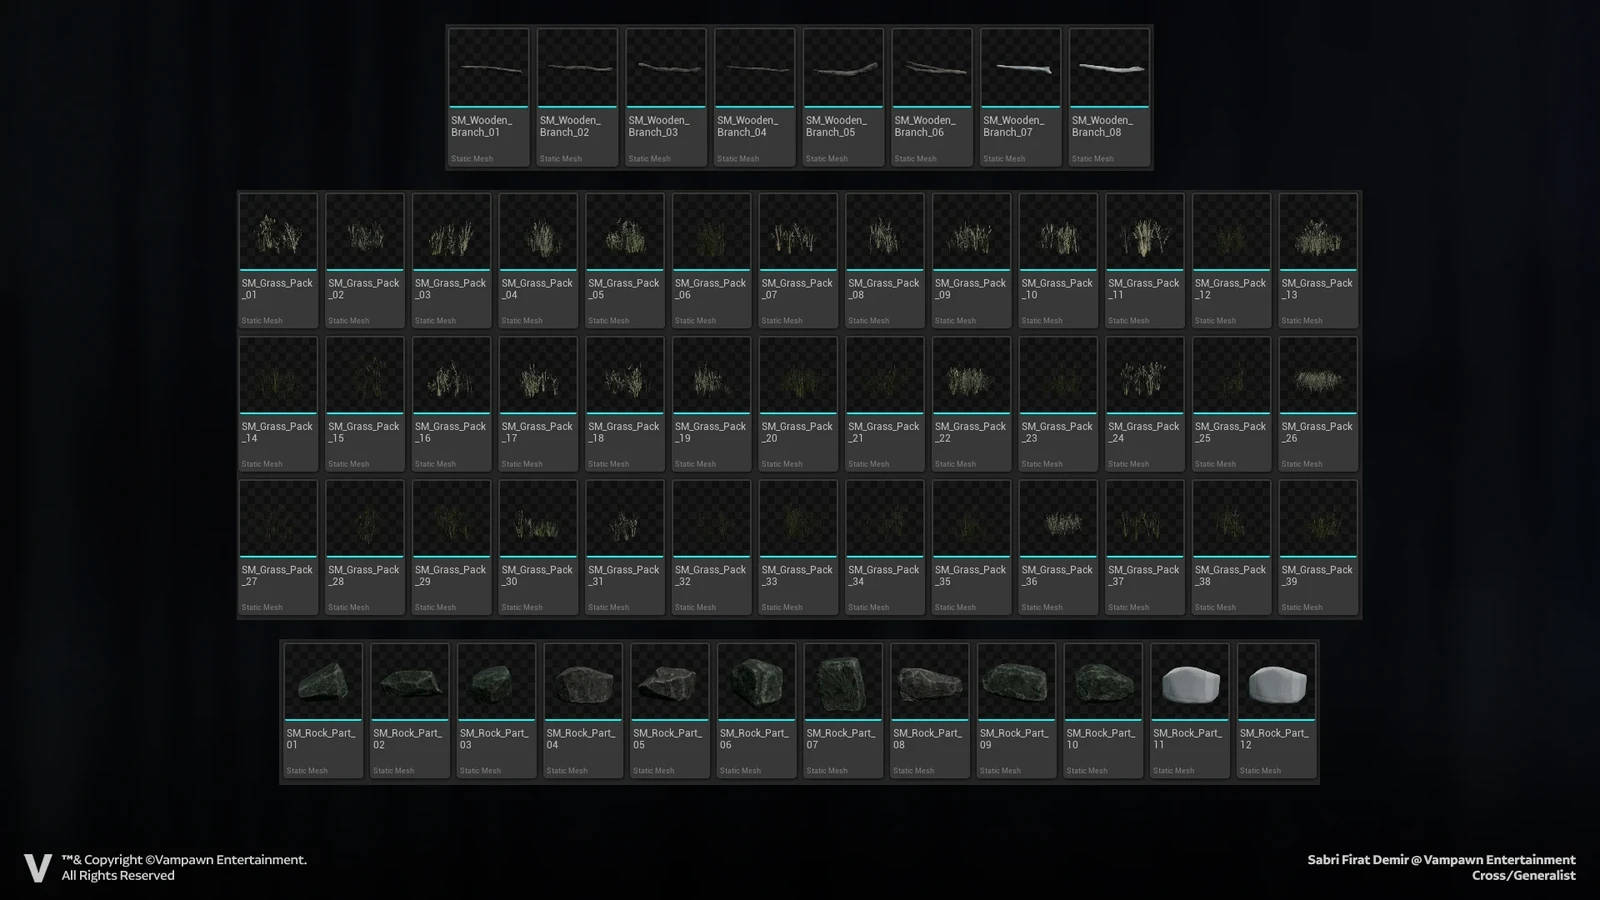
Task: Pick the SM_Rock_Part_09 static mesh
Action: [1017, 710]
